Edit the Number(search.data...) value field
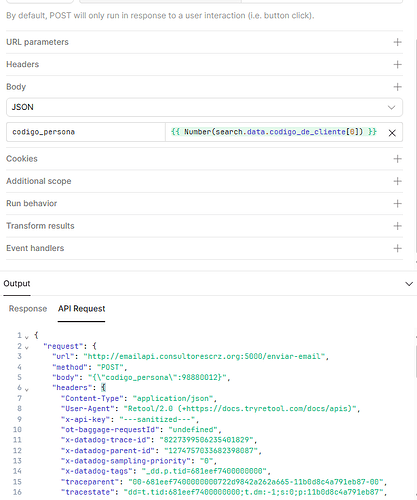The image size is (417, 500). [x=274, y=132]
